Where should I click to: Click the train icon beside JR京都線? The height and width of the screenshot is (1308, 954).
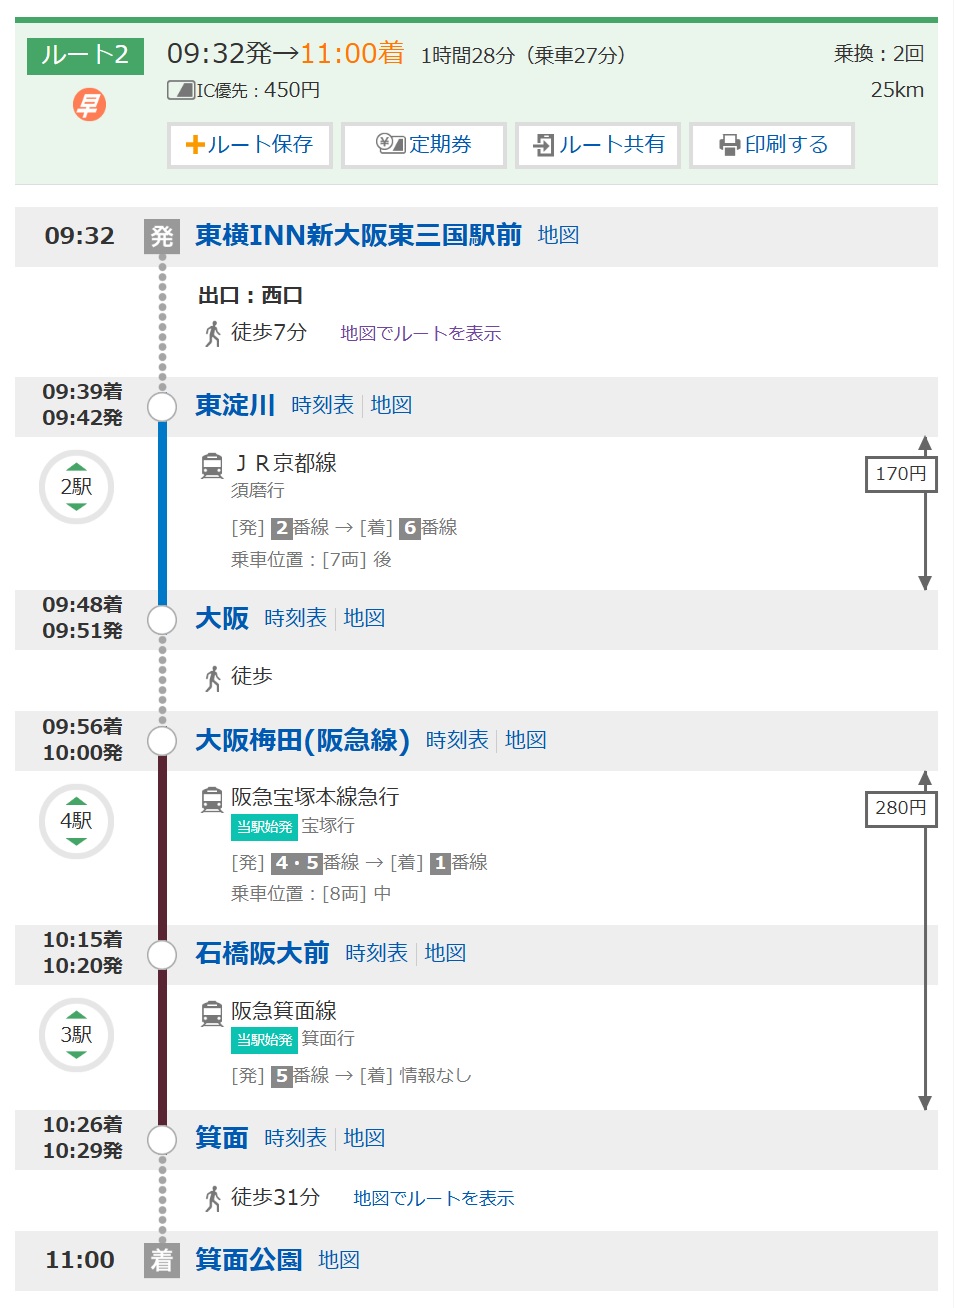point(212,465)
